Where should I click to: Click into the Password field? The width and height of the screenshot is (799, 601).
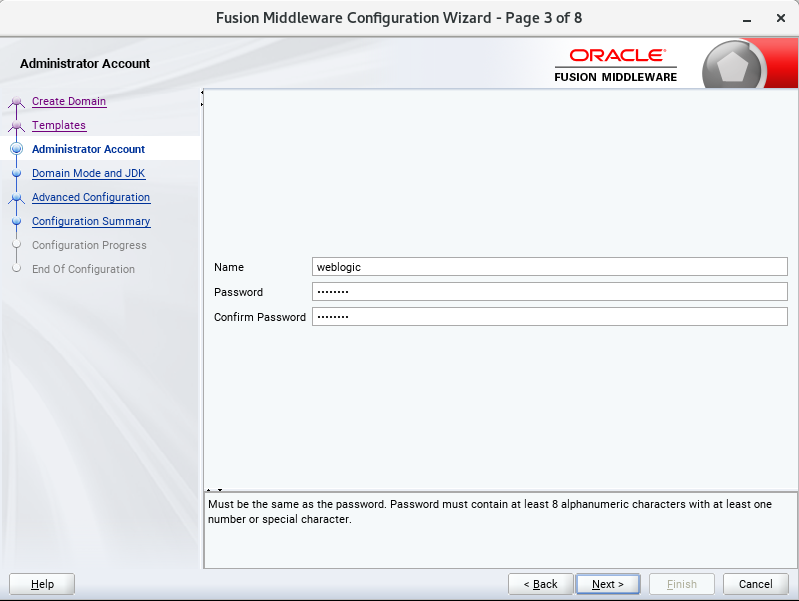tap(549, 292)
